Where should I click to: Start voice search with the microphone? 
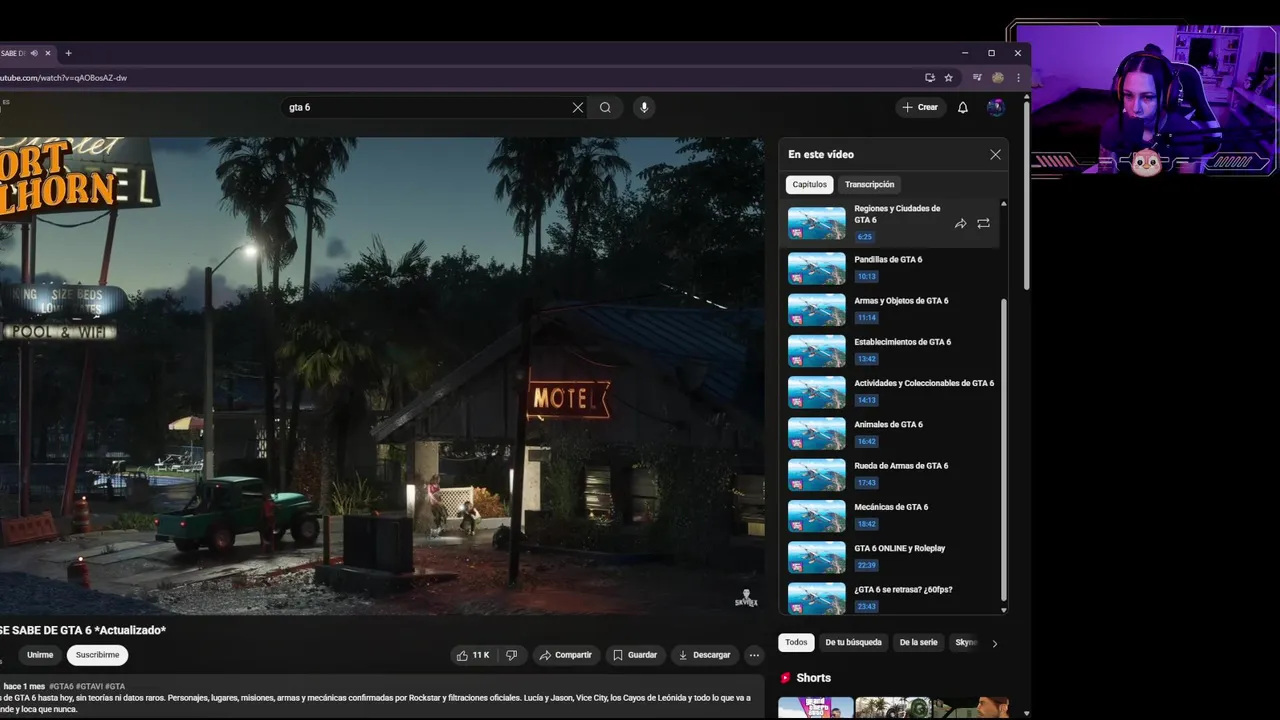click(644, 107)
